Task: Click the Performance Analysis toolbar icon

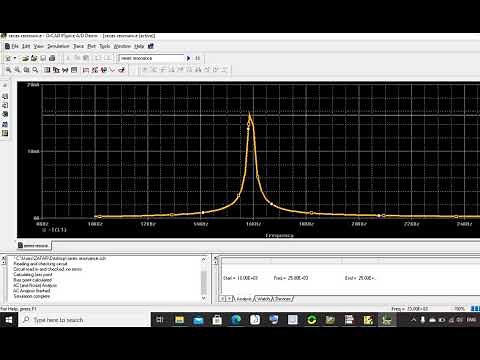Action: coord(65,70)
